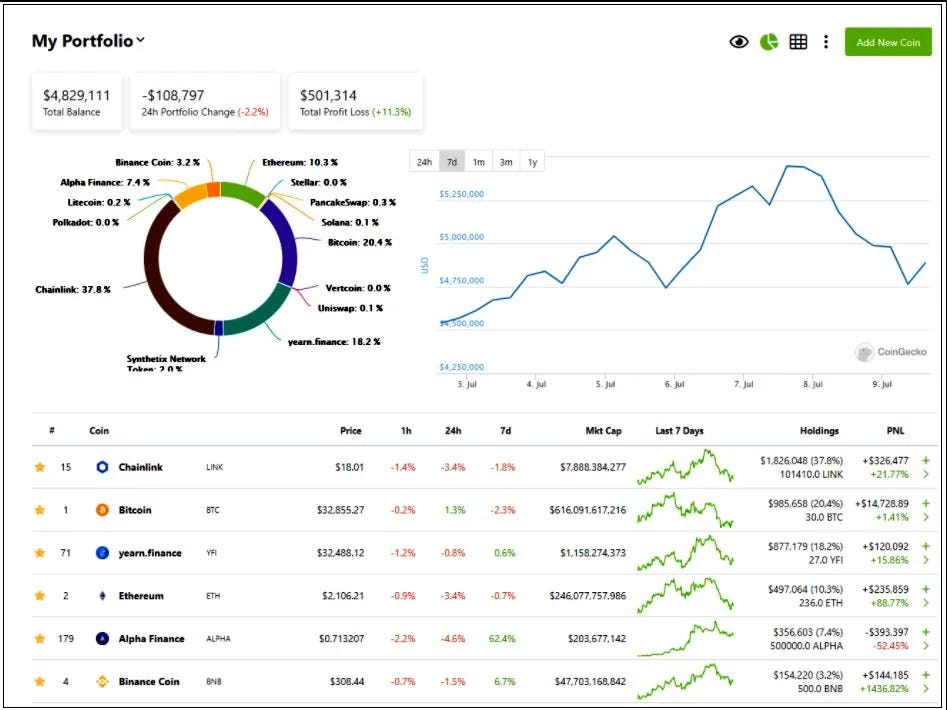Click the 24h Portfolio Change card
Viewport: 947px width, 710px height.
point(205,102)
